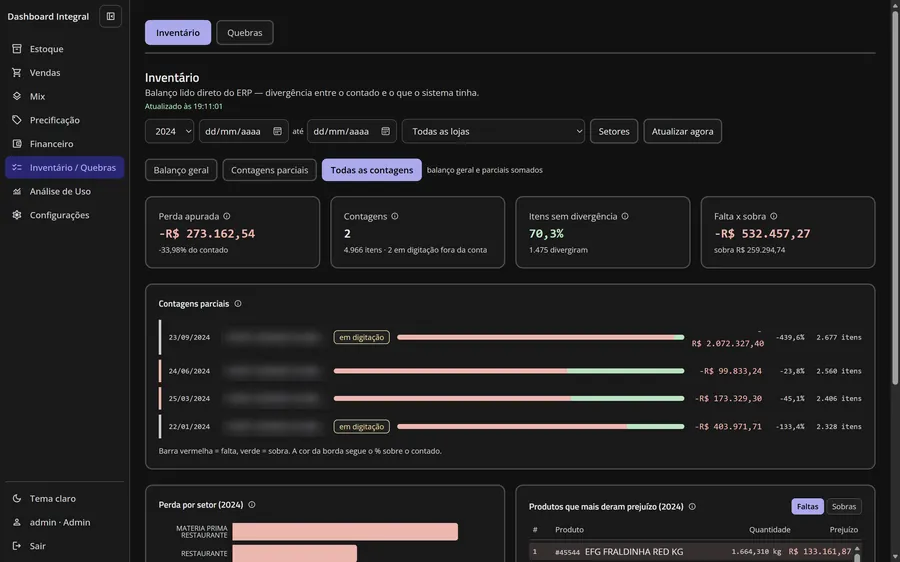This screenshot has height=562, width=900.
Task: Click the user icon beside admin · Admin
Action: click(x=17, y=522)
